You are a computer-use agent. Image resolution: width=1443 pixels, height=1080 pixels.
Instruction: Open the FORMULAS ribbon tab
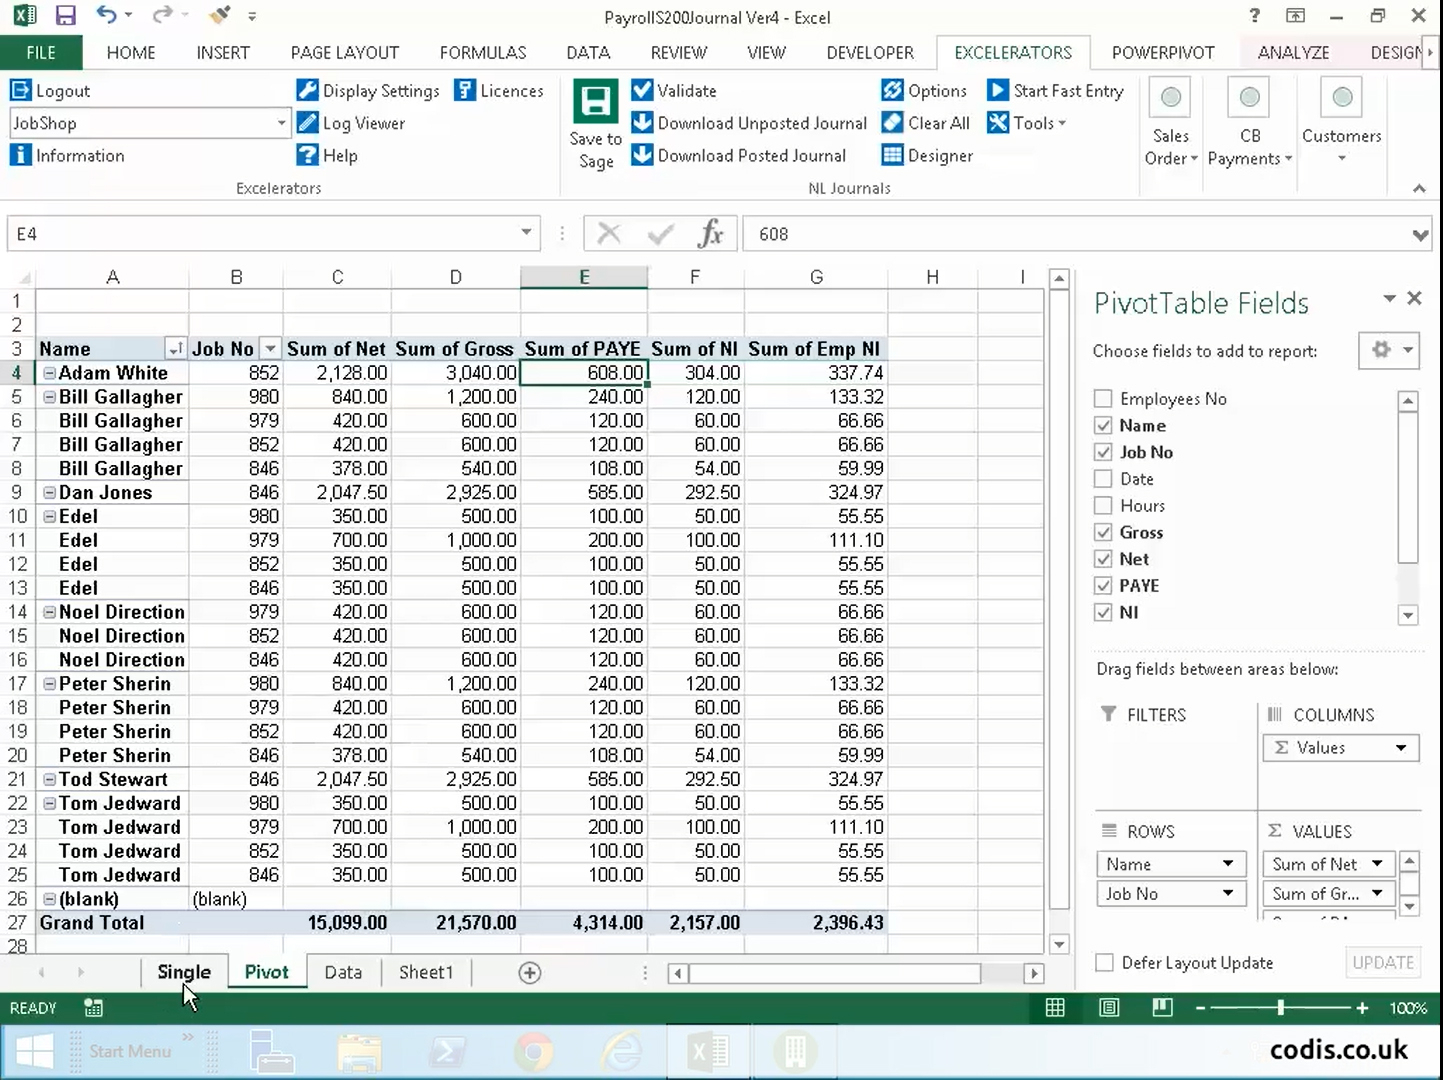point(482,53)
